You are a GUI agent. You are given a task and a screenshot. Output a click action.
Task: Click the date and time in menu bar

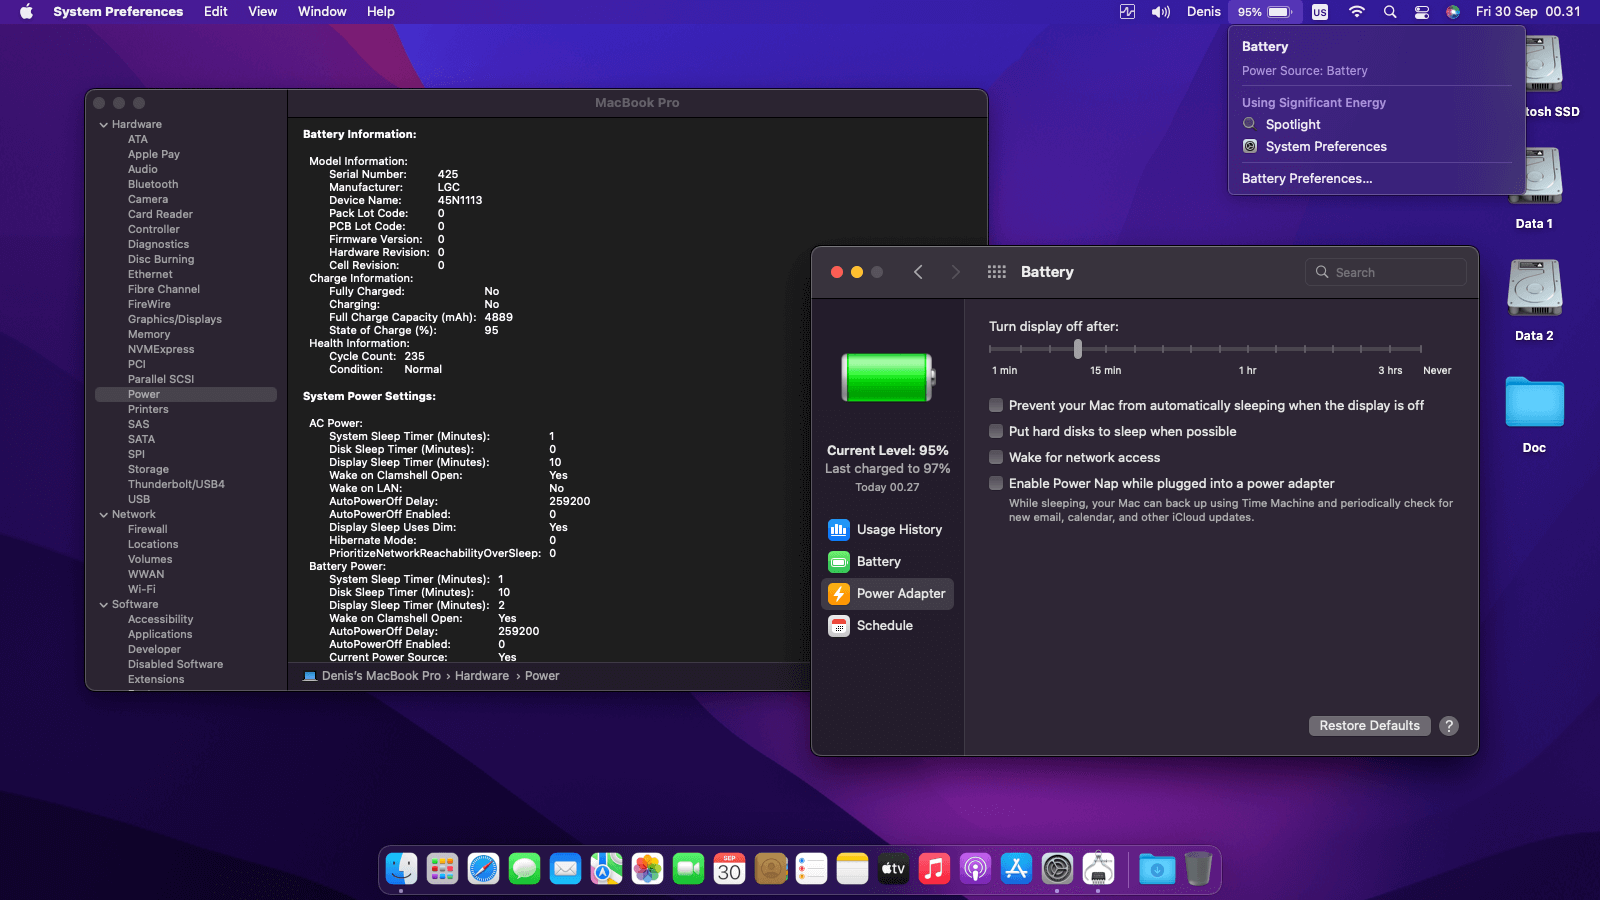point(1527,12)
